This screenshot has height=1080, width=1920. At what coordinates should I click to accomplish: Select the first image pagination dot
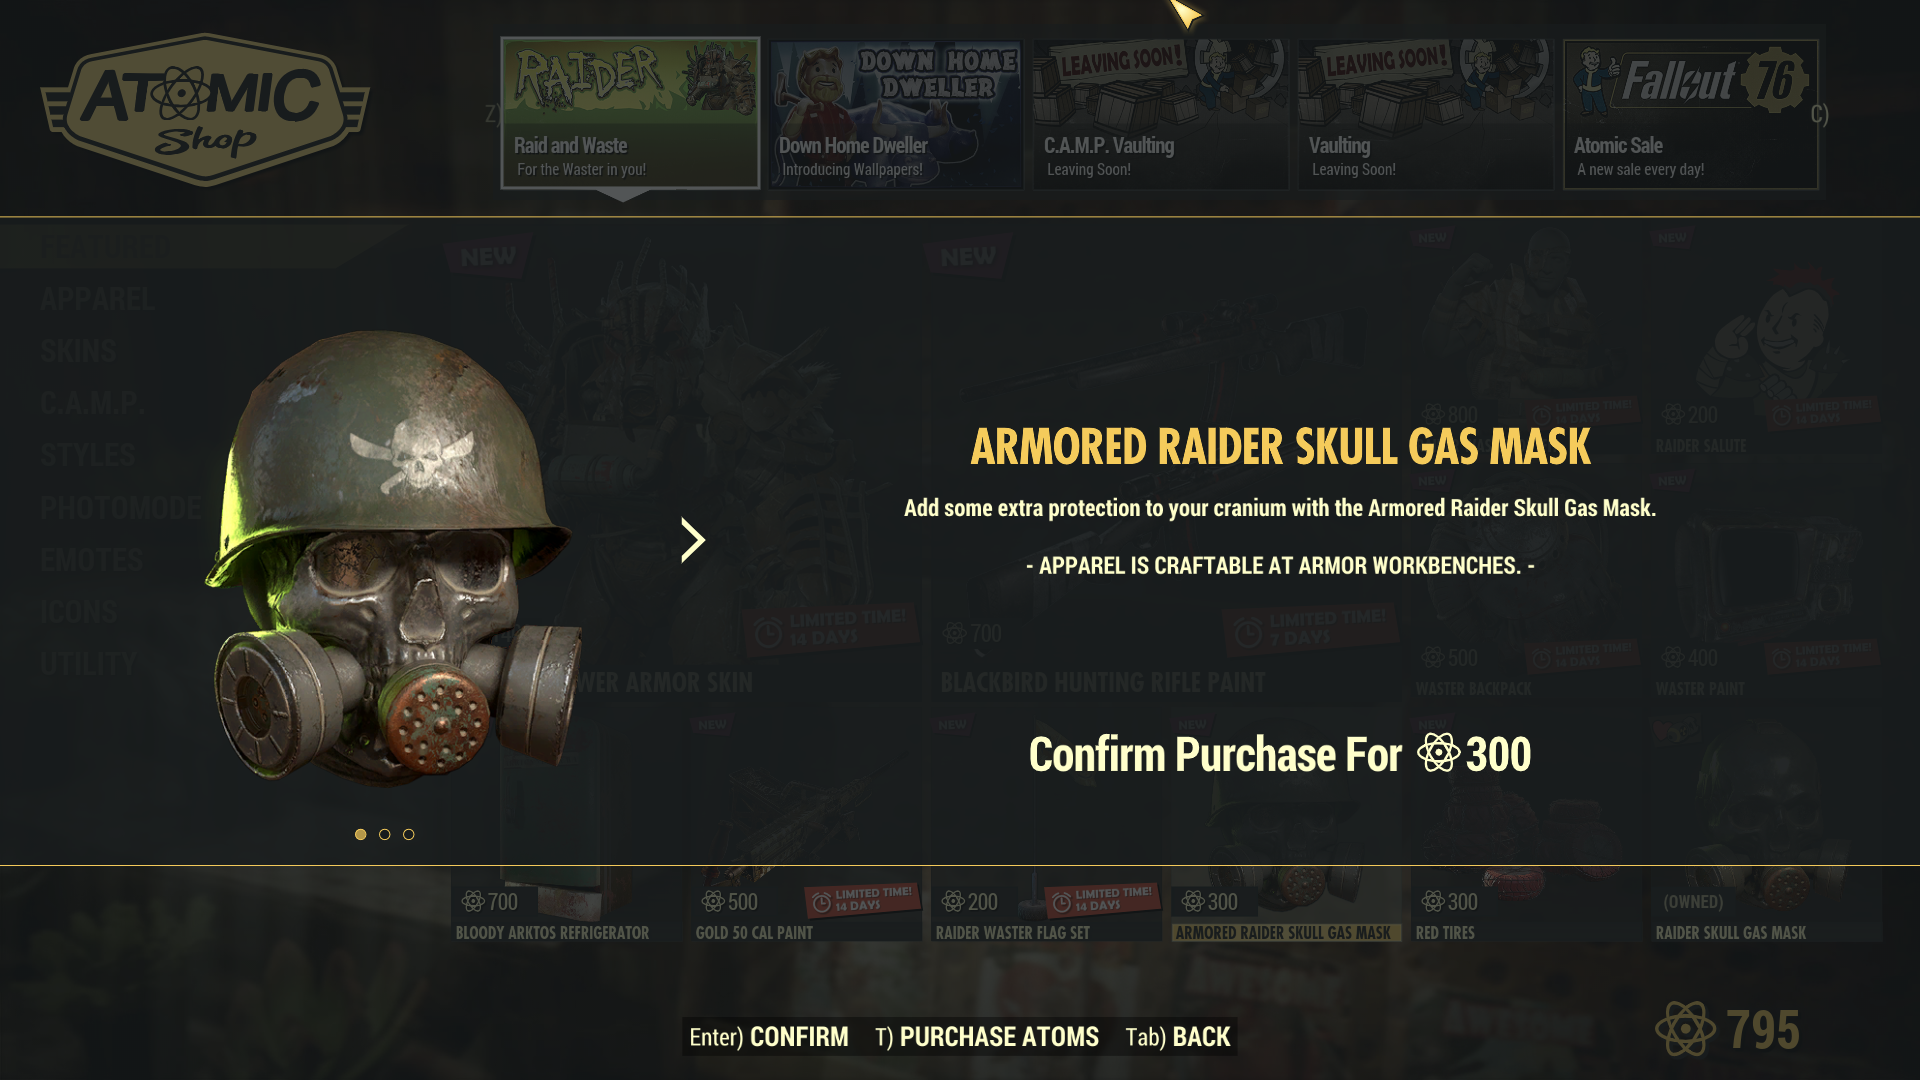click(x=360, y=834)
